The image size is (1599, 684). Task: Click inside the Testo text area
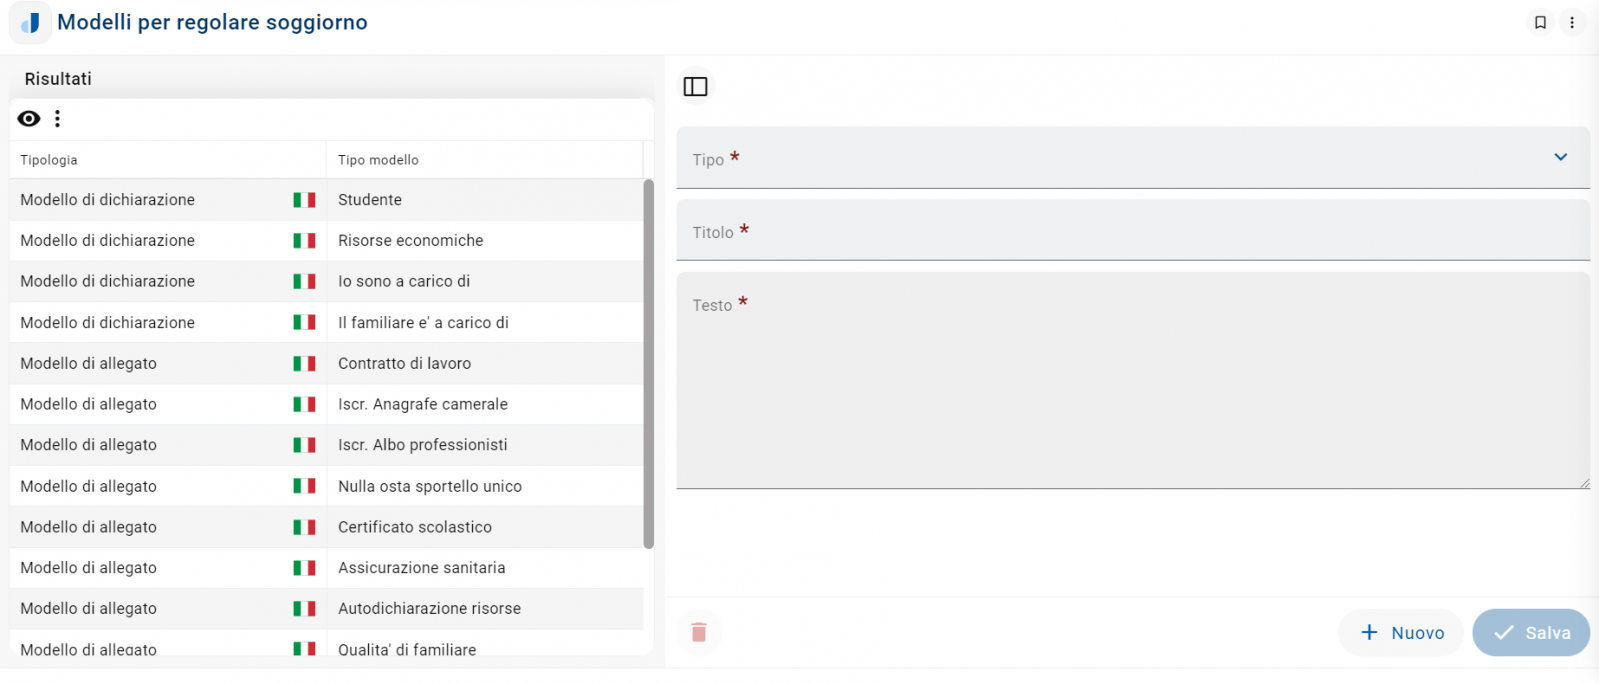pyautogui.click(x=1132, y=390)
